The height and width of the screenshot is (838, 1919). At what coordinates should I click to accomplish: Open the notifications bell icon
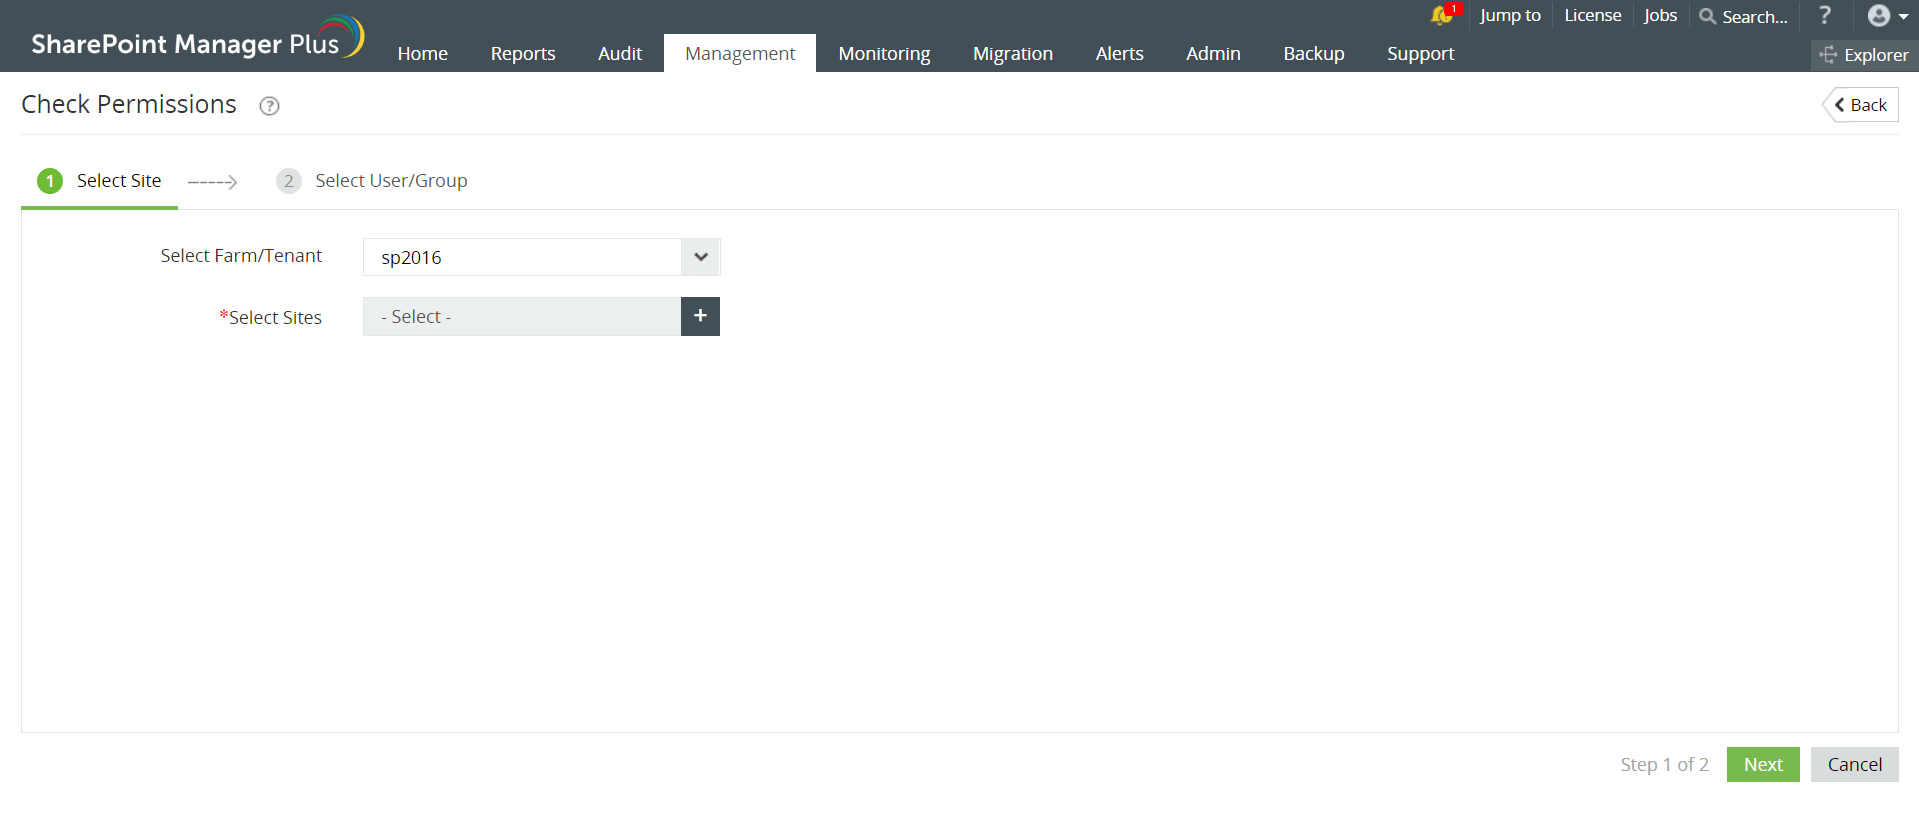[1443, 15]
